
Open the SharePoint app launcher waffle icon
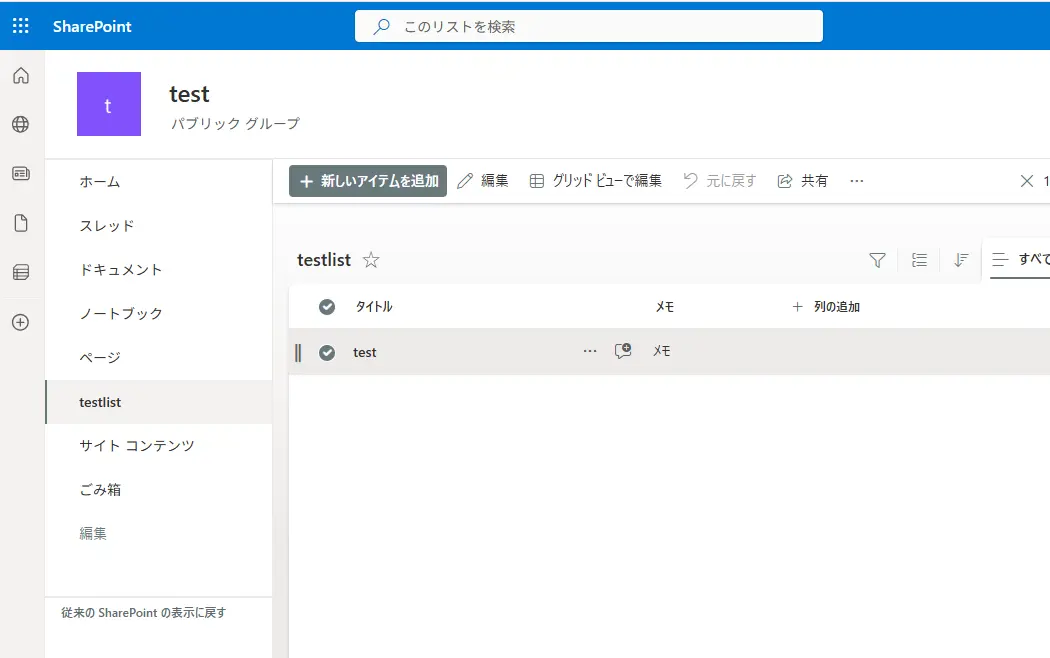coord(20,25)
